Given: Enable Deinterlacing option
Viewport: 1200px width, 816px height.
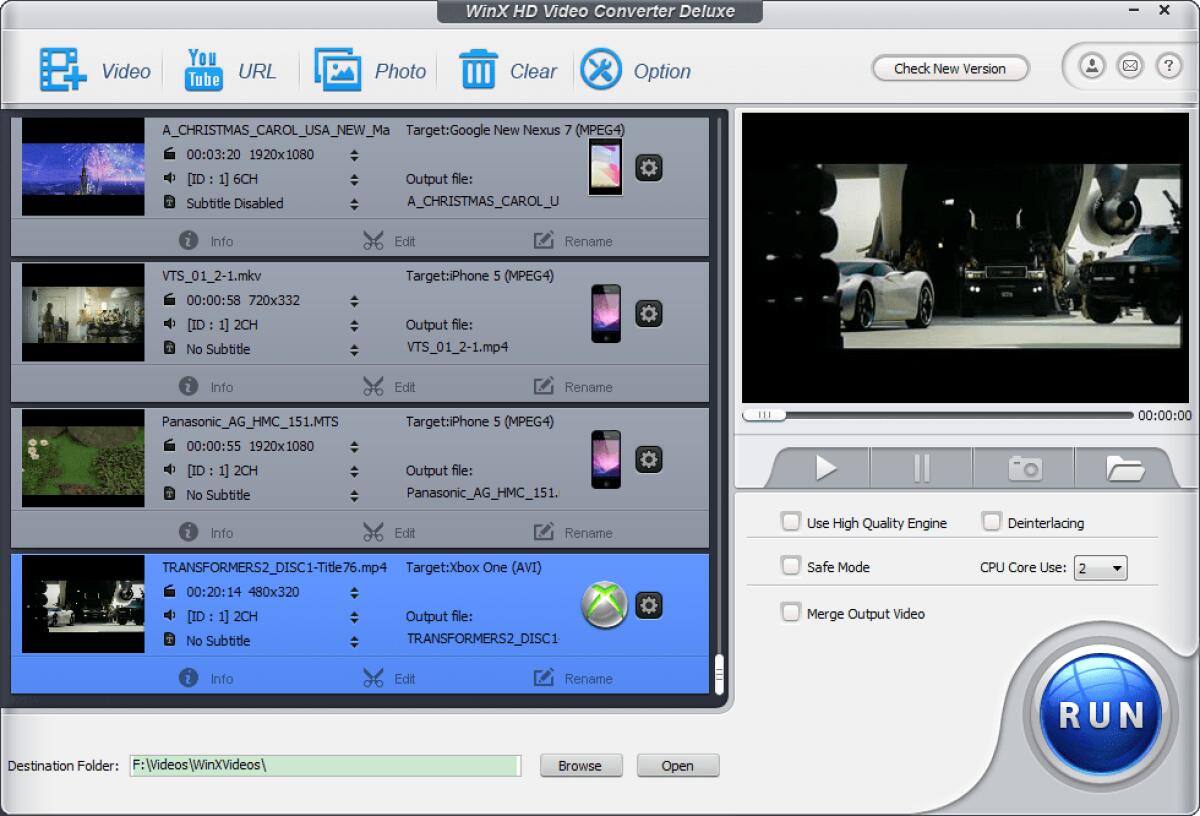Looking at the screenshot, I should pos(991,521).
